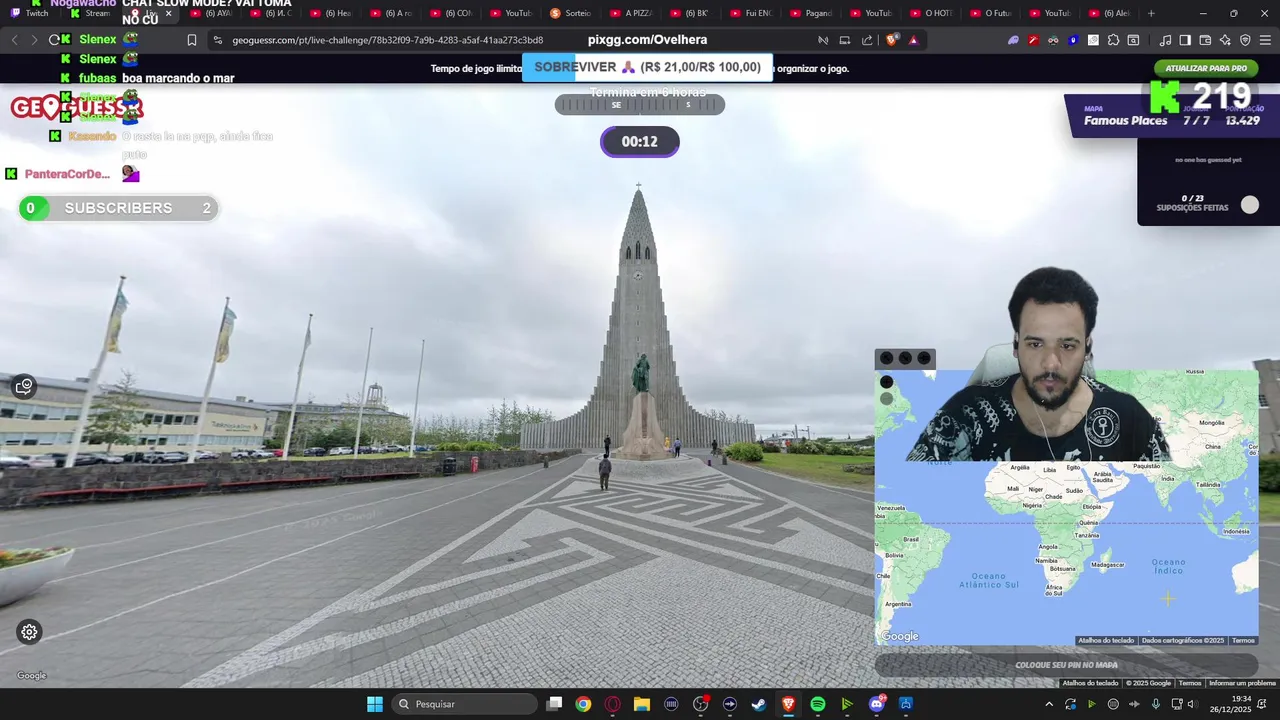Image resolution: width=1280 pixels, height=720 pixels.
Task: Open the browser main menu hamburger icon
Action: click(1265, 40)
